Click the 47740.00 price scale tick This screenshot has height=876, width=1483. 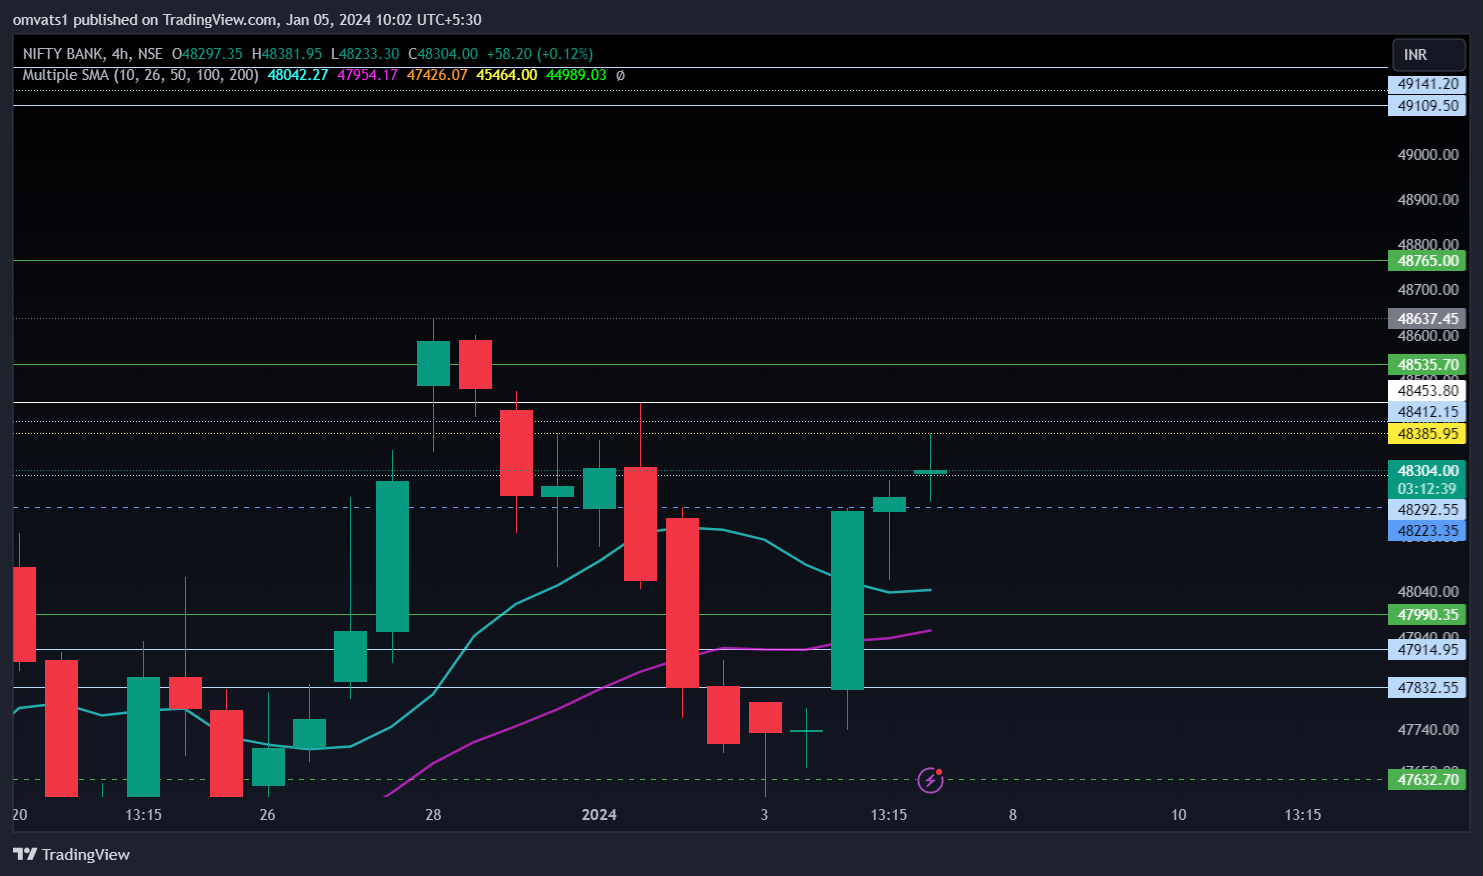click(x=1427, y=730)
